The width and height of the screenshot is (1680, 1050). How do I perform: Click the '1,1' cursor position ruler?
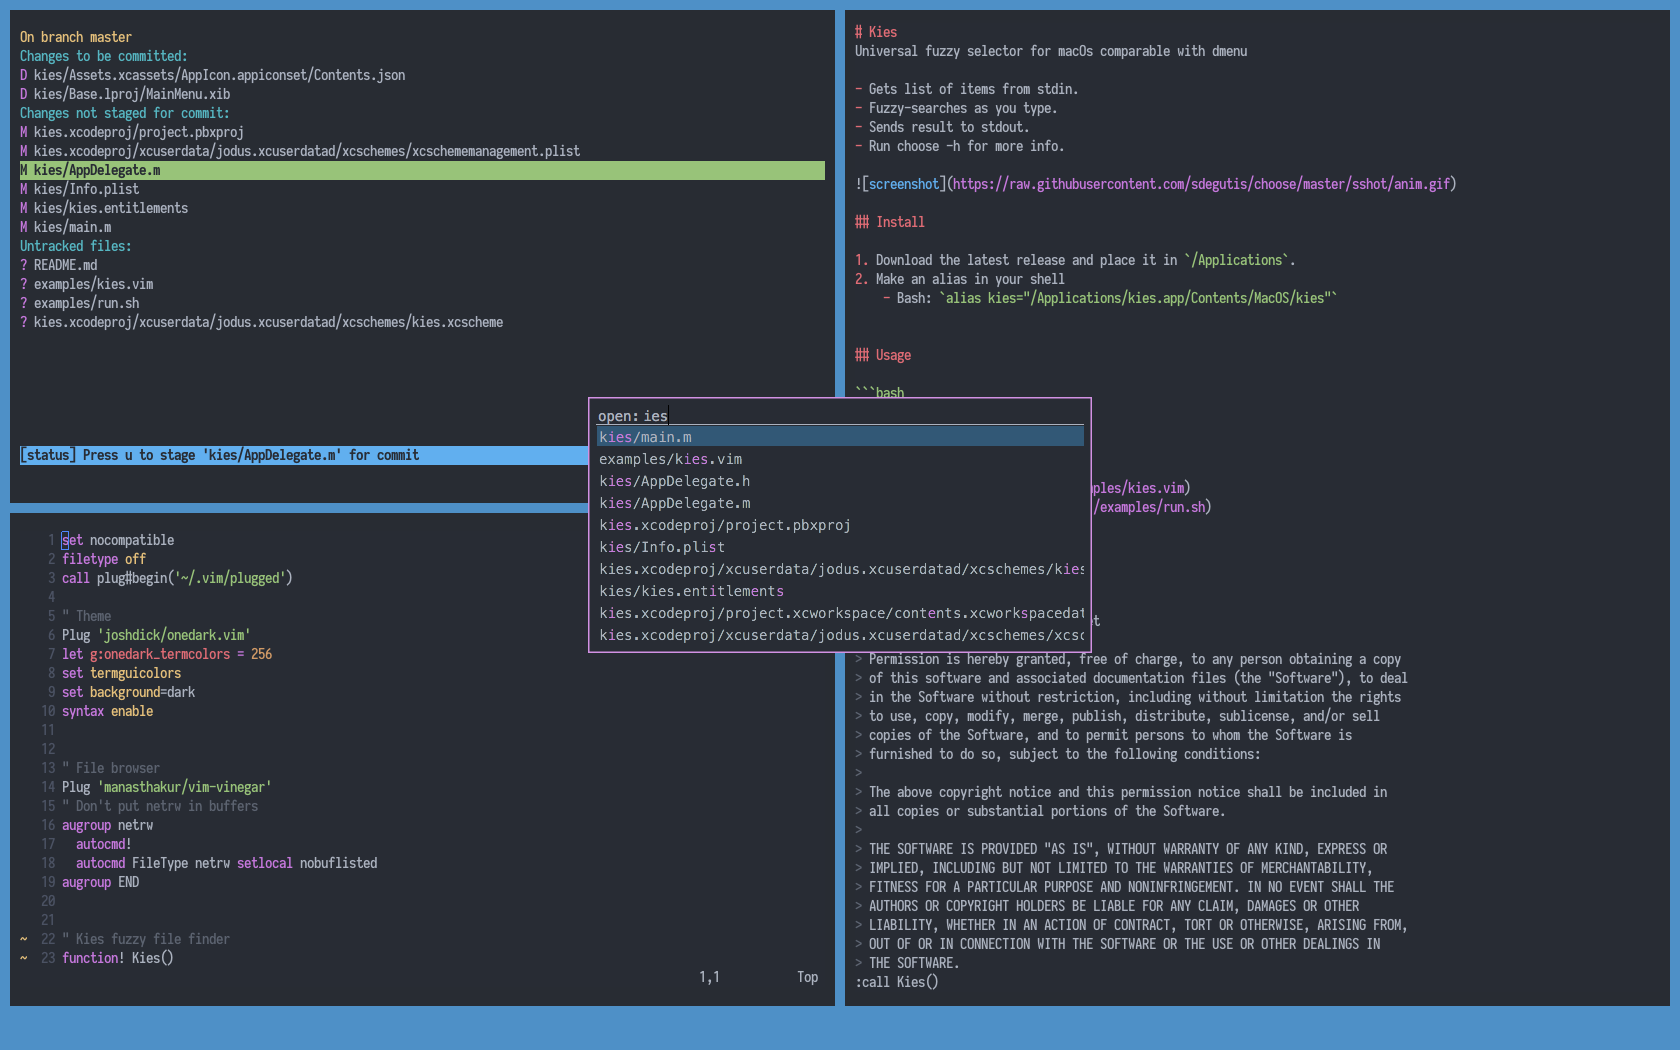(x=709, y=977)
